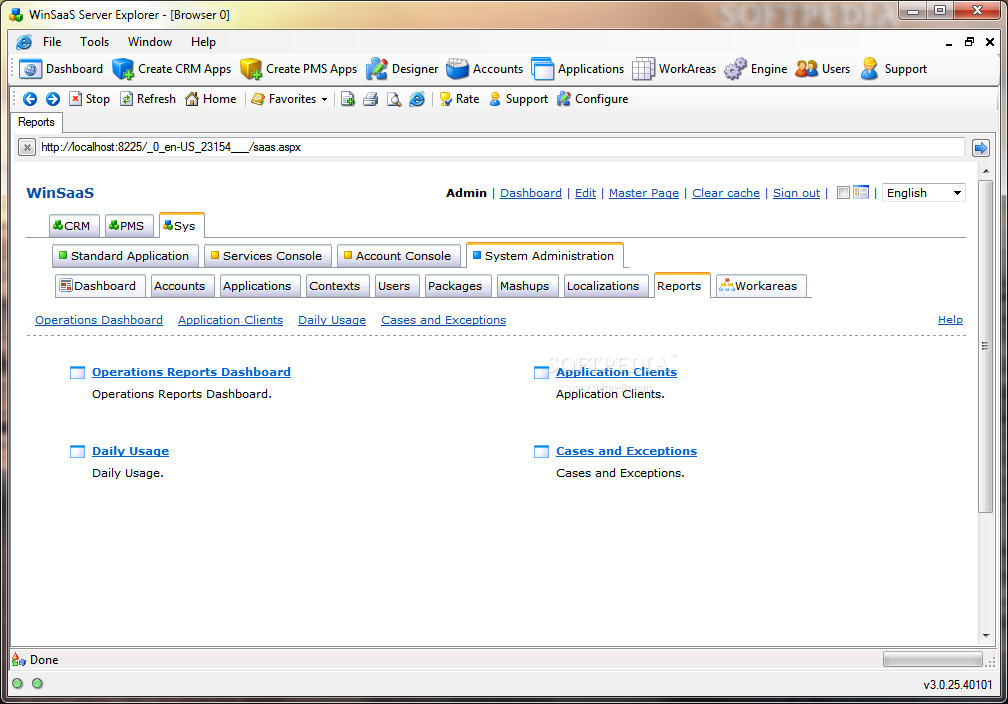Viewport: 1008px width, 704px height.
Task: Click the Master Page link
Action: click(x=644, y=193)
